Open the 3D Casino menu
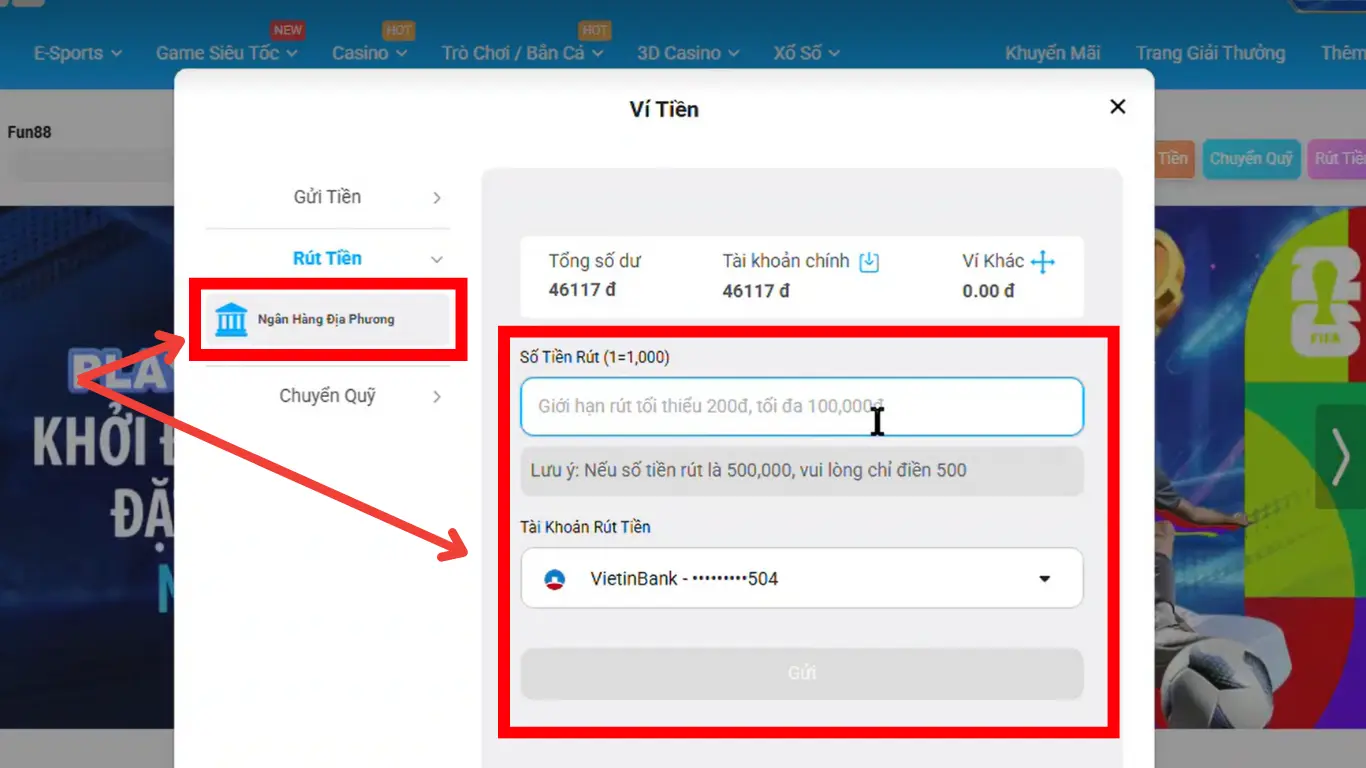 688,53
